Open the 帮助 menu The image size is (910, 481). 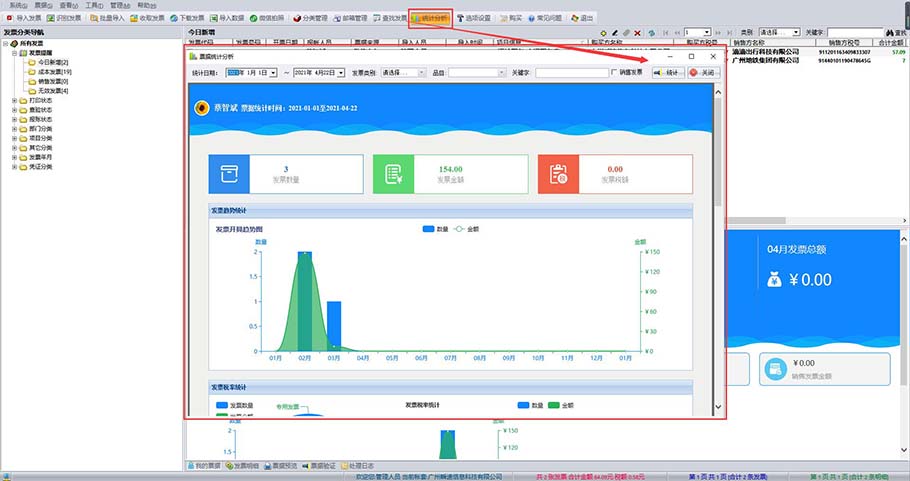(x=147, y=5)
